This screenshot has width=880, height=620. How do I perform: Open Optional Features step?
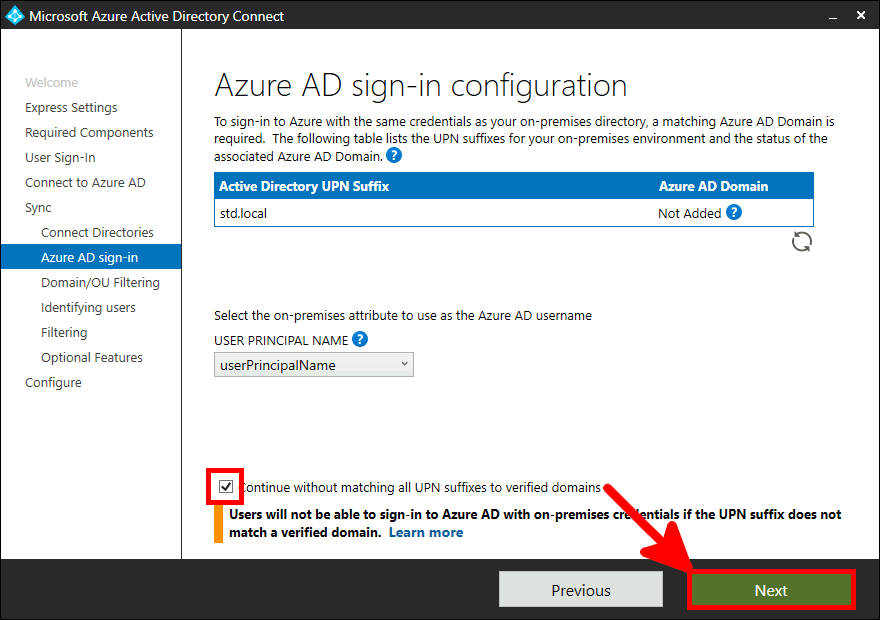coord(92,357)
